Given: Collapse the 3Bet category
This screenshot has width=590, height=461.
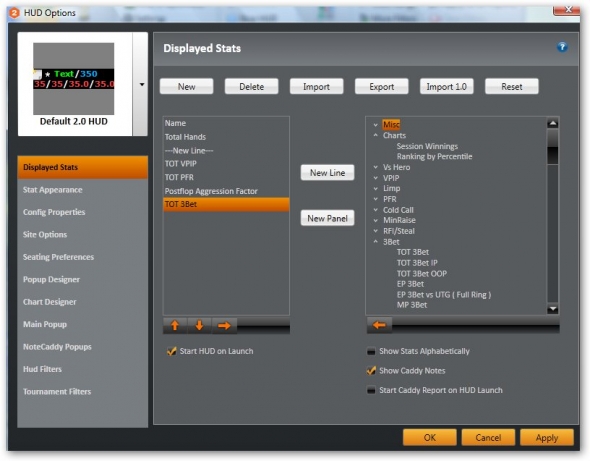Looking at the screenshot, I should 376,242.
